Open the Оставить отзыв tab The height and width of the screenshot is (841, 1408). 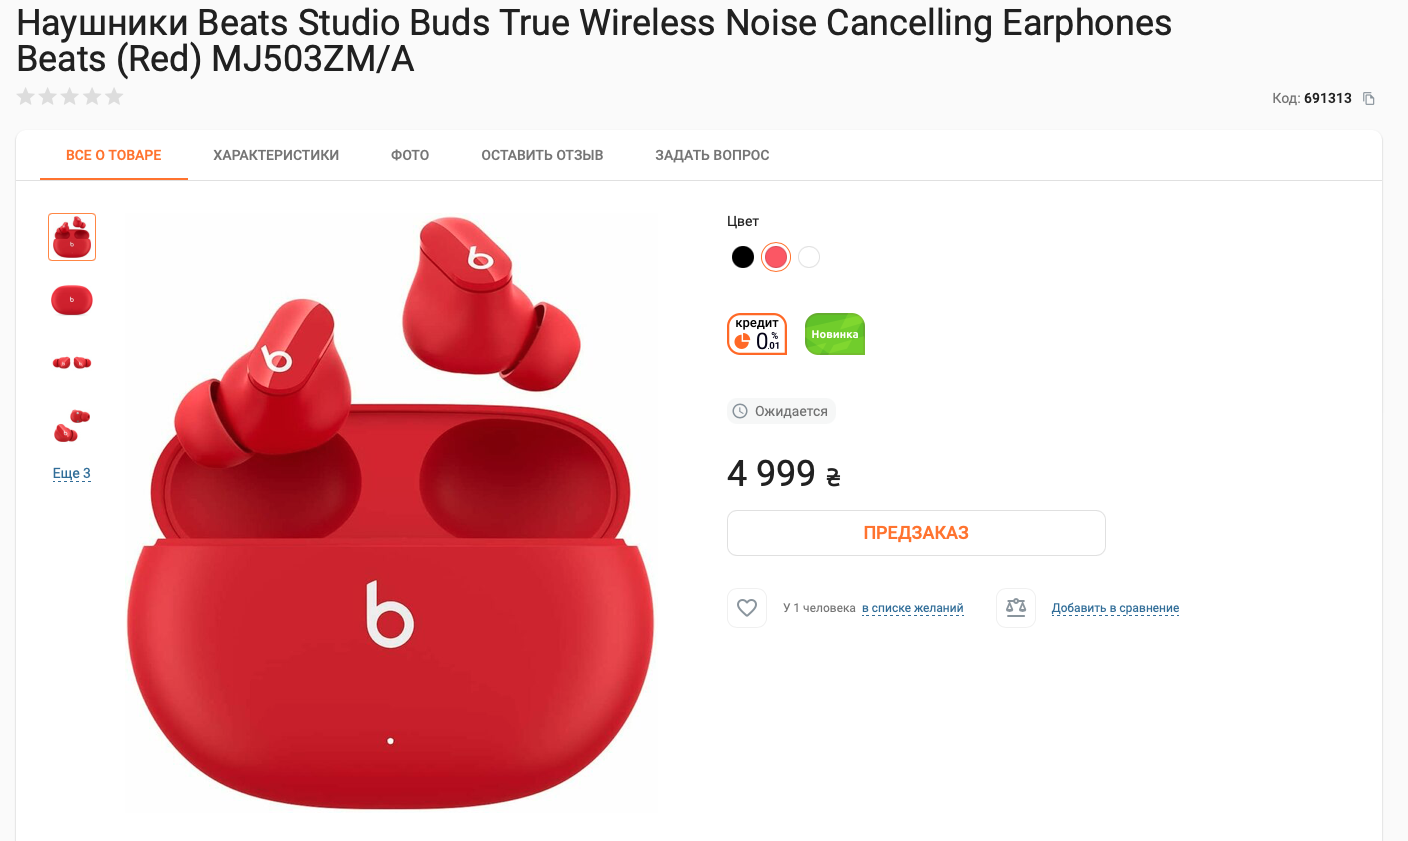point(542,155)
